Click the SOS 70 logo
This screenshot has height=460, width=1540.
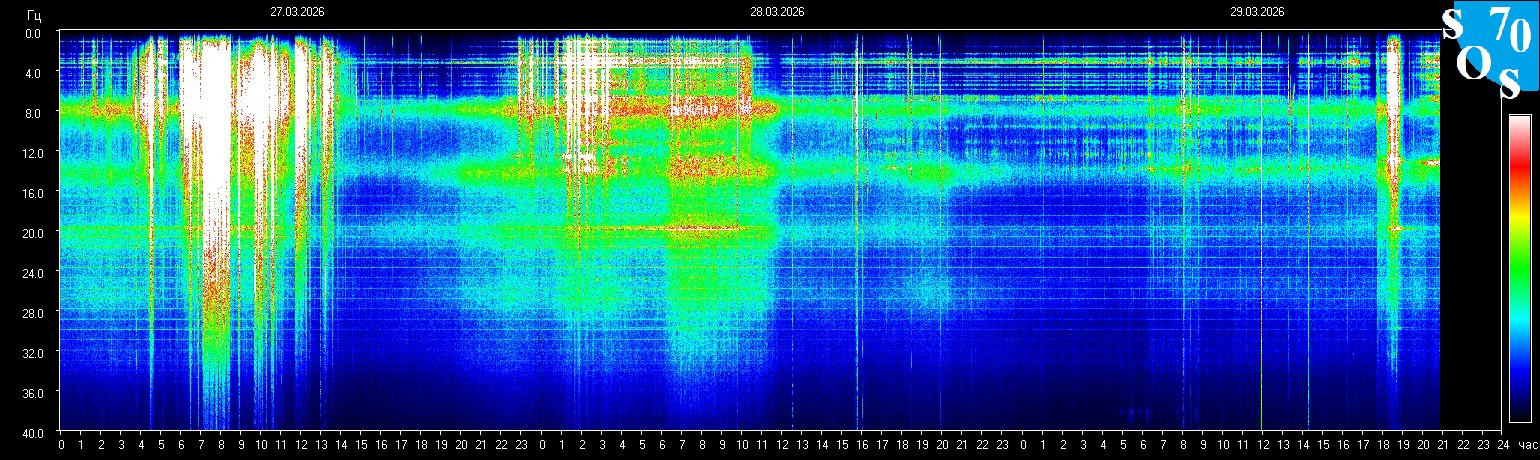click(1487, 50)
